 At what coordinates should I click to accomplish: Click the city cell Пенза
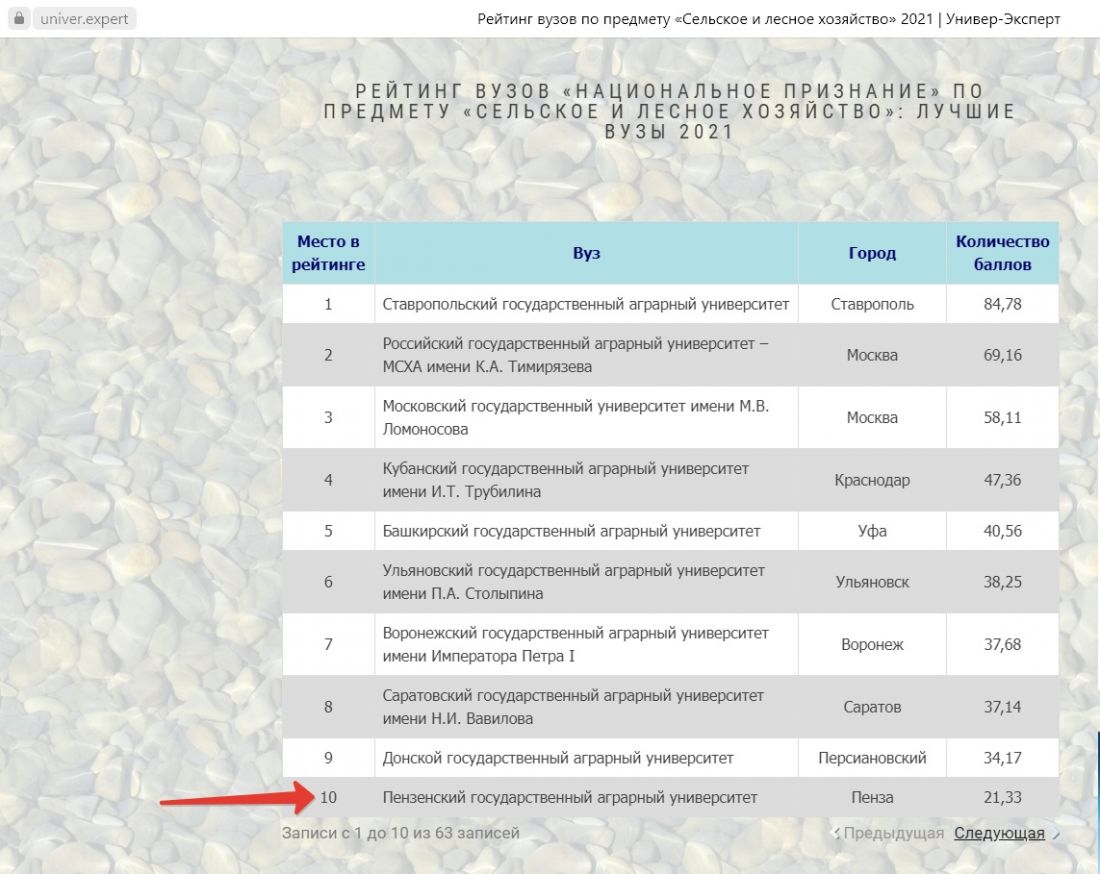point(872,798)
